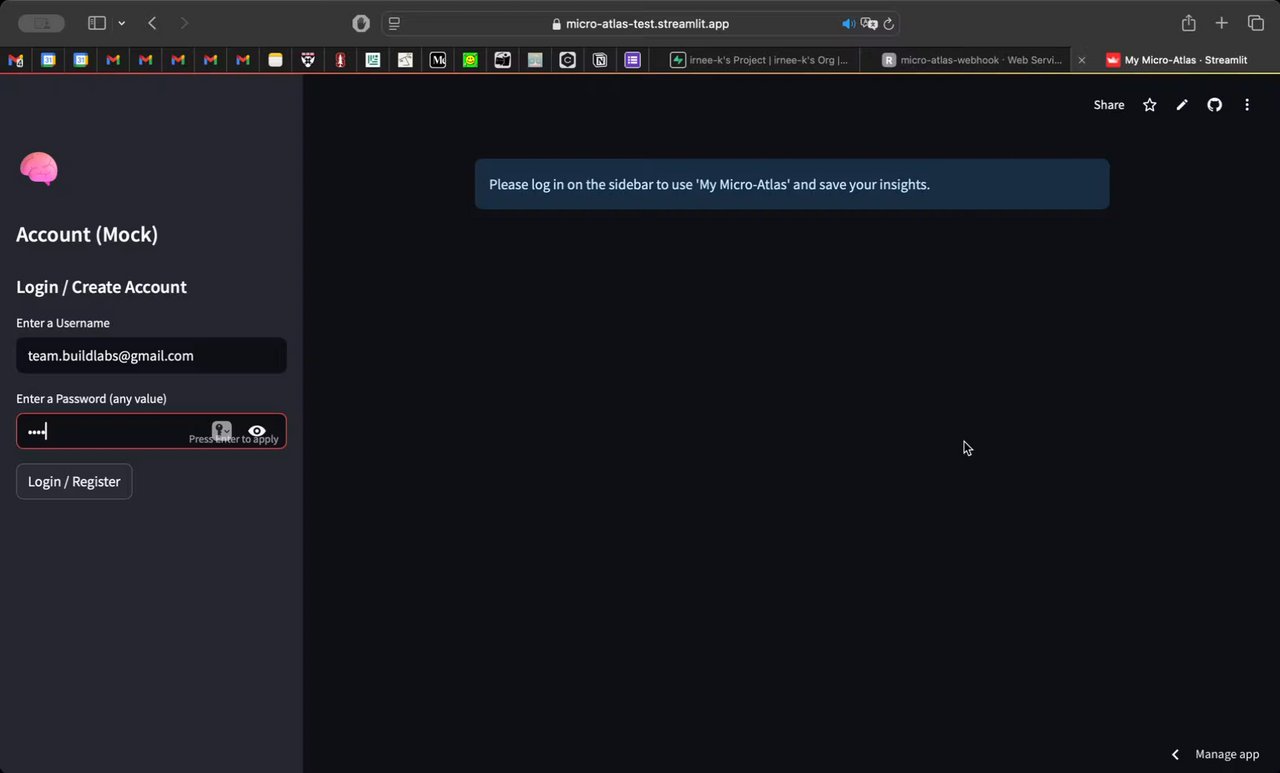Viewport: 1280px width, 773px height.
Task: Focus the Enter a Username field
Action: 151,355
